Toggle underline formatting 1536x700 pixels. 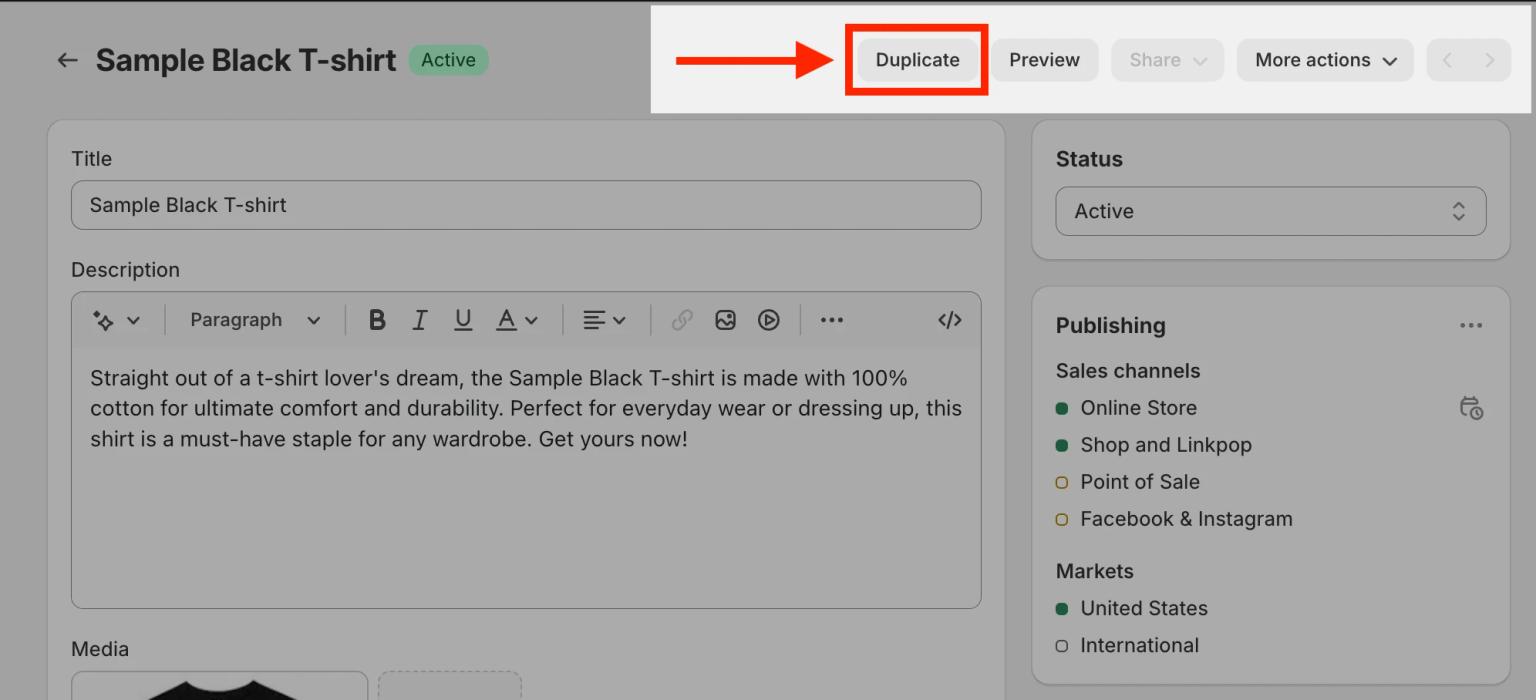(463, 320)
